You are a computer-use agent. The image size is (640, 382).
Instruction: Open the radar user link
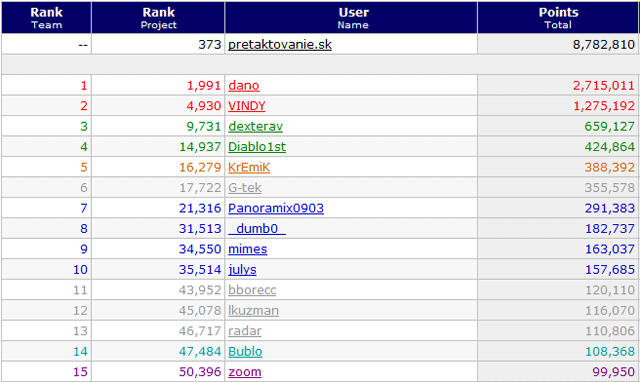point(244,331)
